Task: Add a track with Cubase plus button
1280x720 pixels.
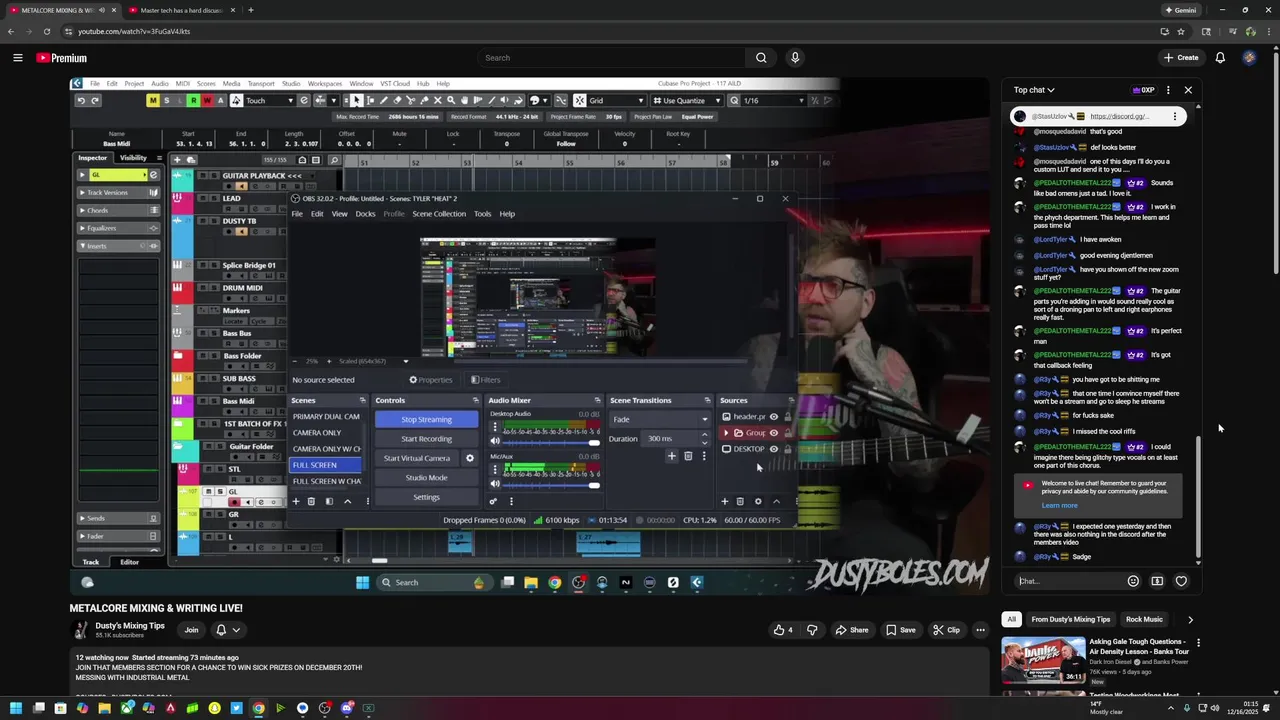Action: point(177,159)
